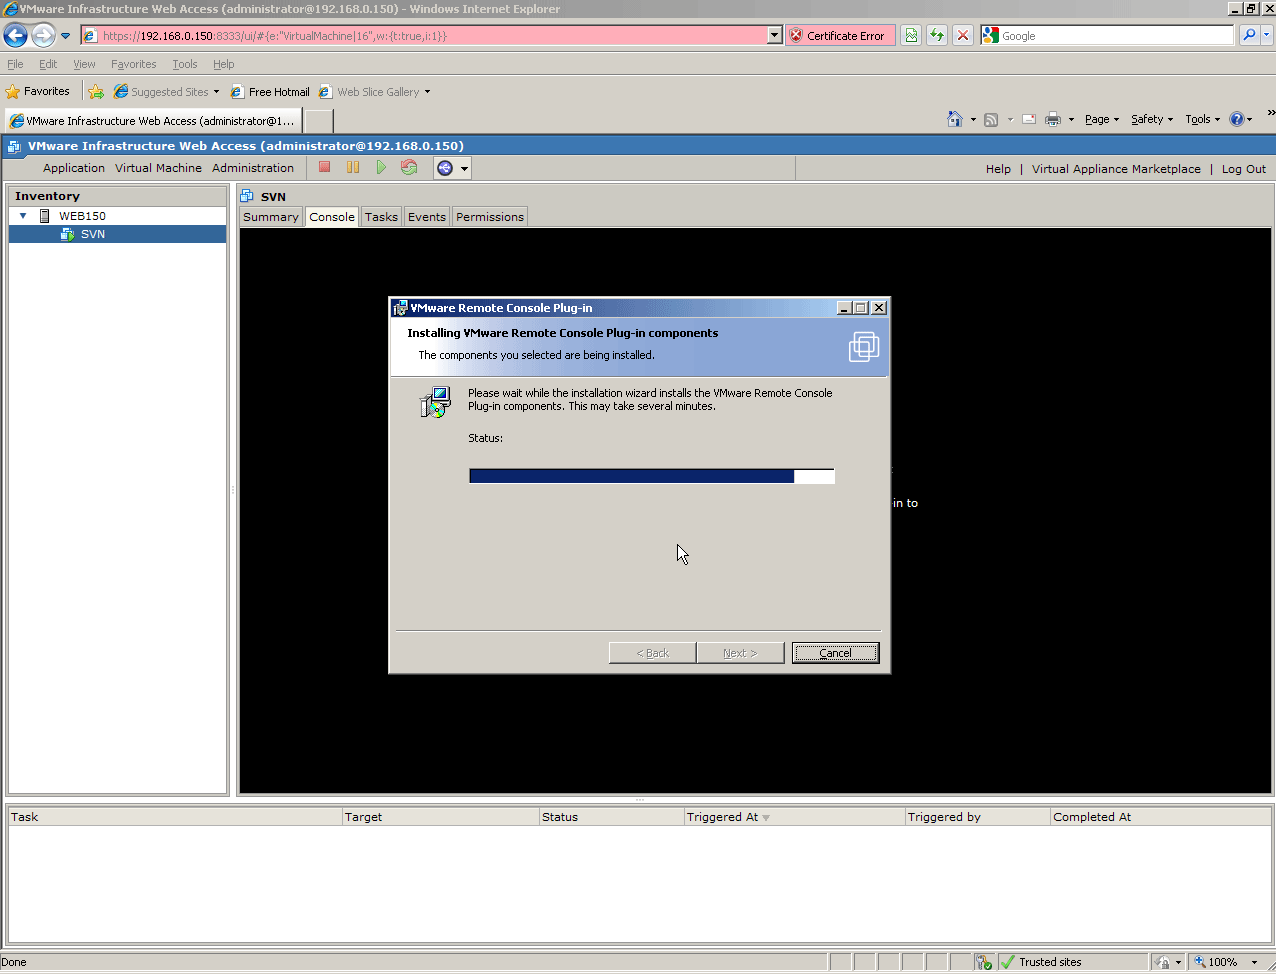The image size is (1276, 974).
Task: Click the blue Help question mark icon
Action: click(x=1238, y=119)
